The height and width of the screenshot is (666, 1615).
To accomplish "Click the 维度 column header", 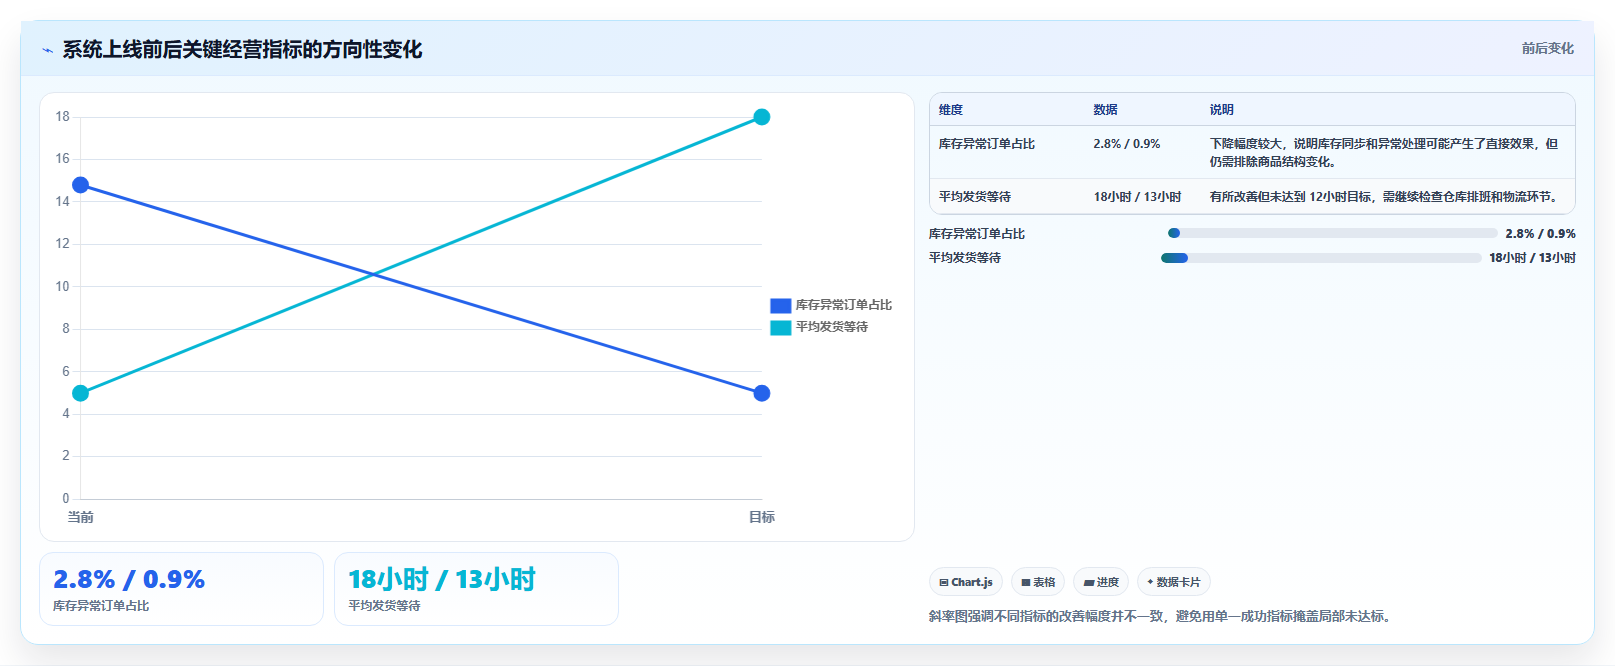I will coord(951,110).
